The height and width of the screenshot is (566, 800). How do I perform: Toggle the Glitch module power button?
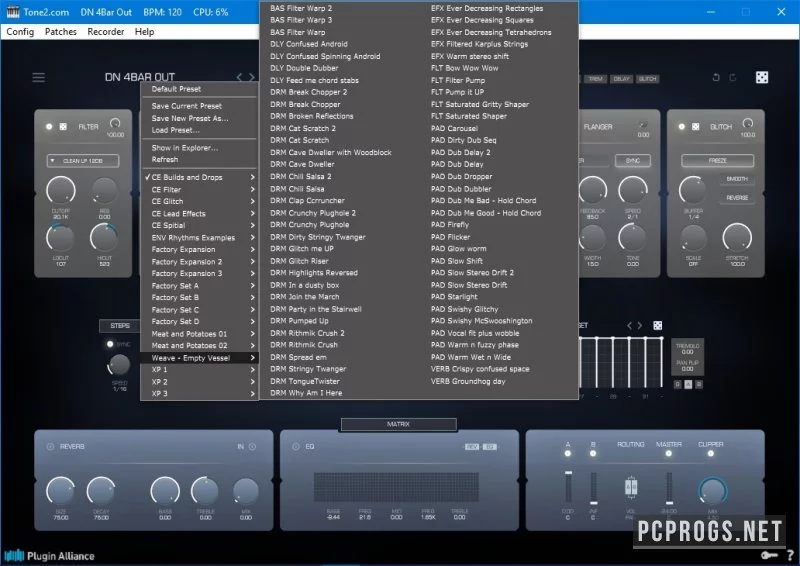[x=682, y=126]
